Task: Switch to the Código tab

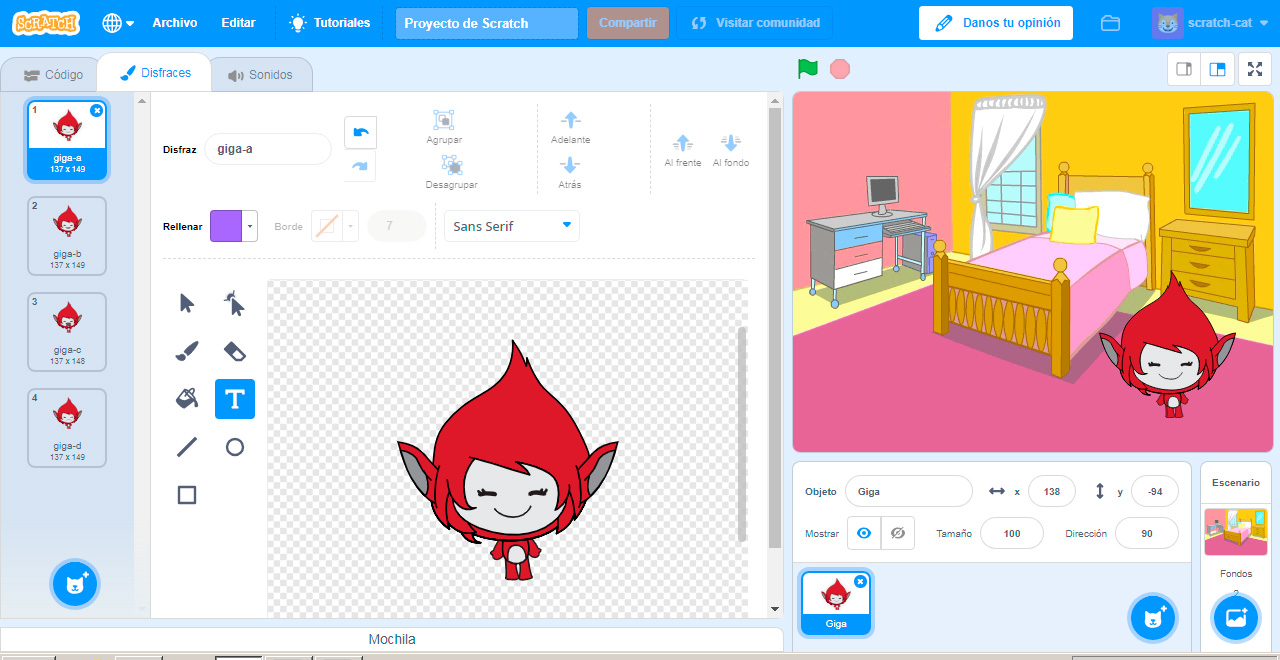Action: tap(54, 75)
